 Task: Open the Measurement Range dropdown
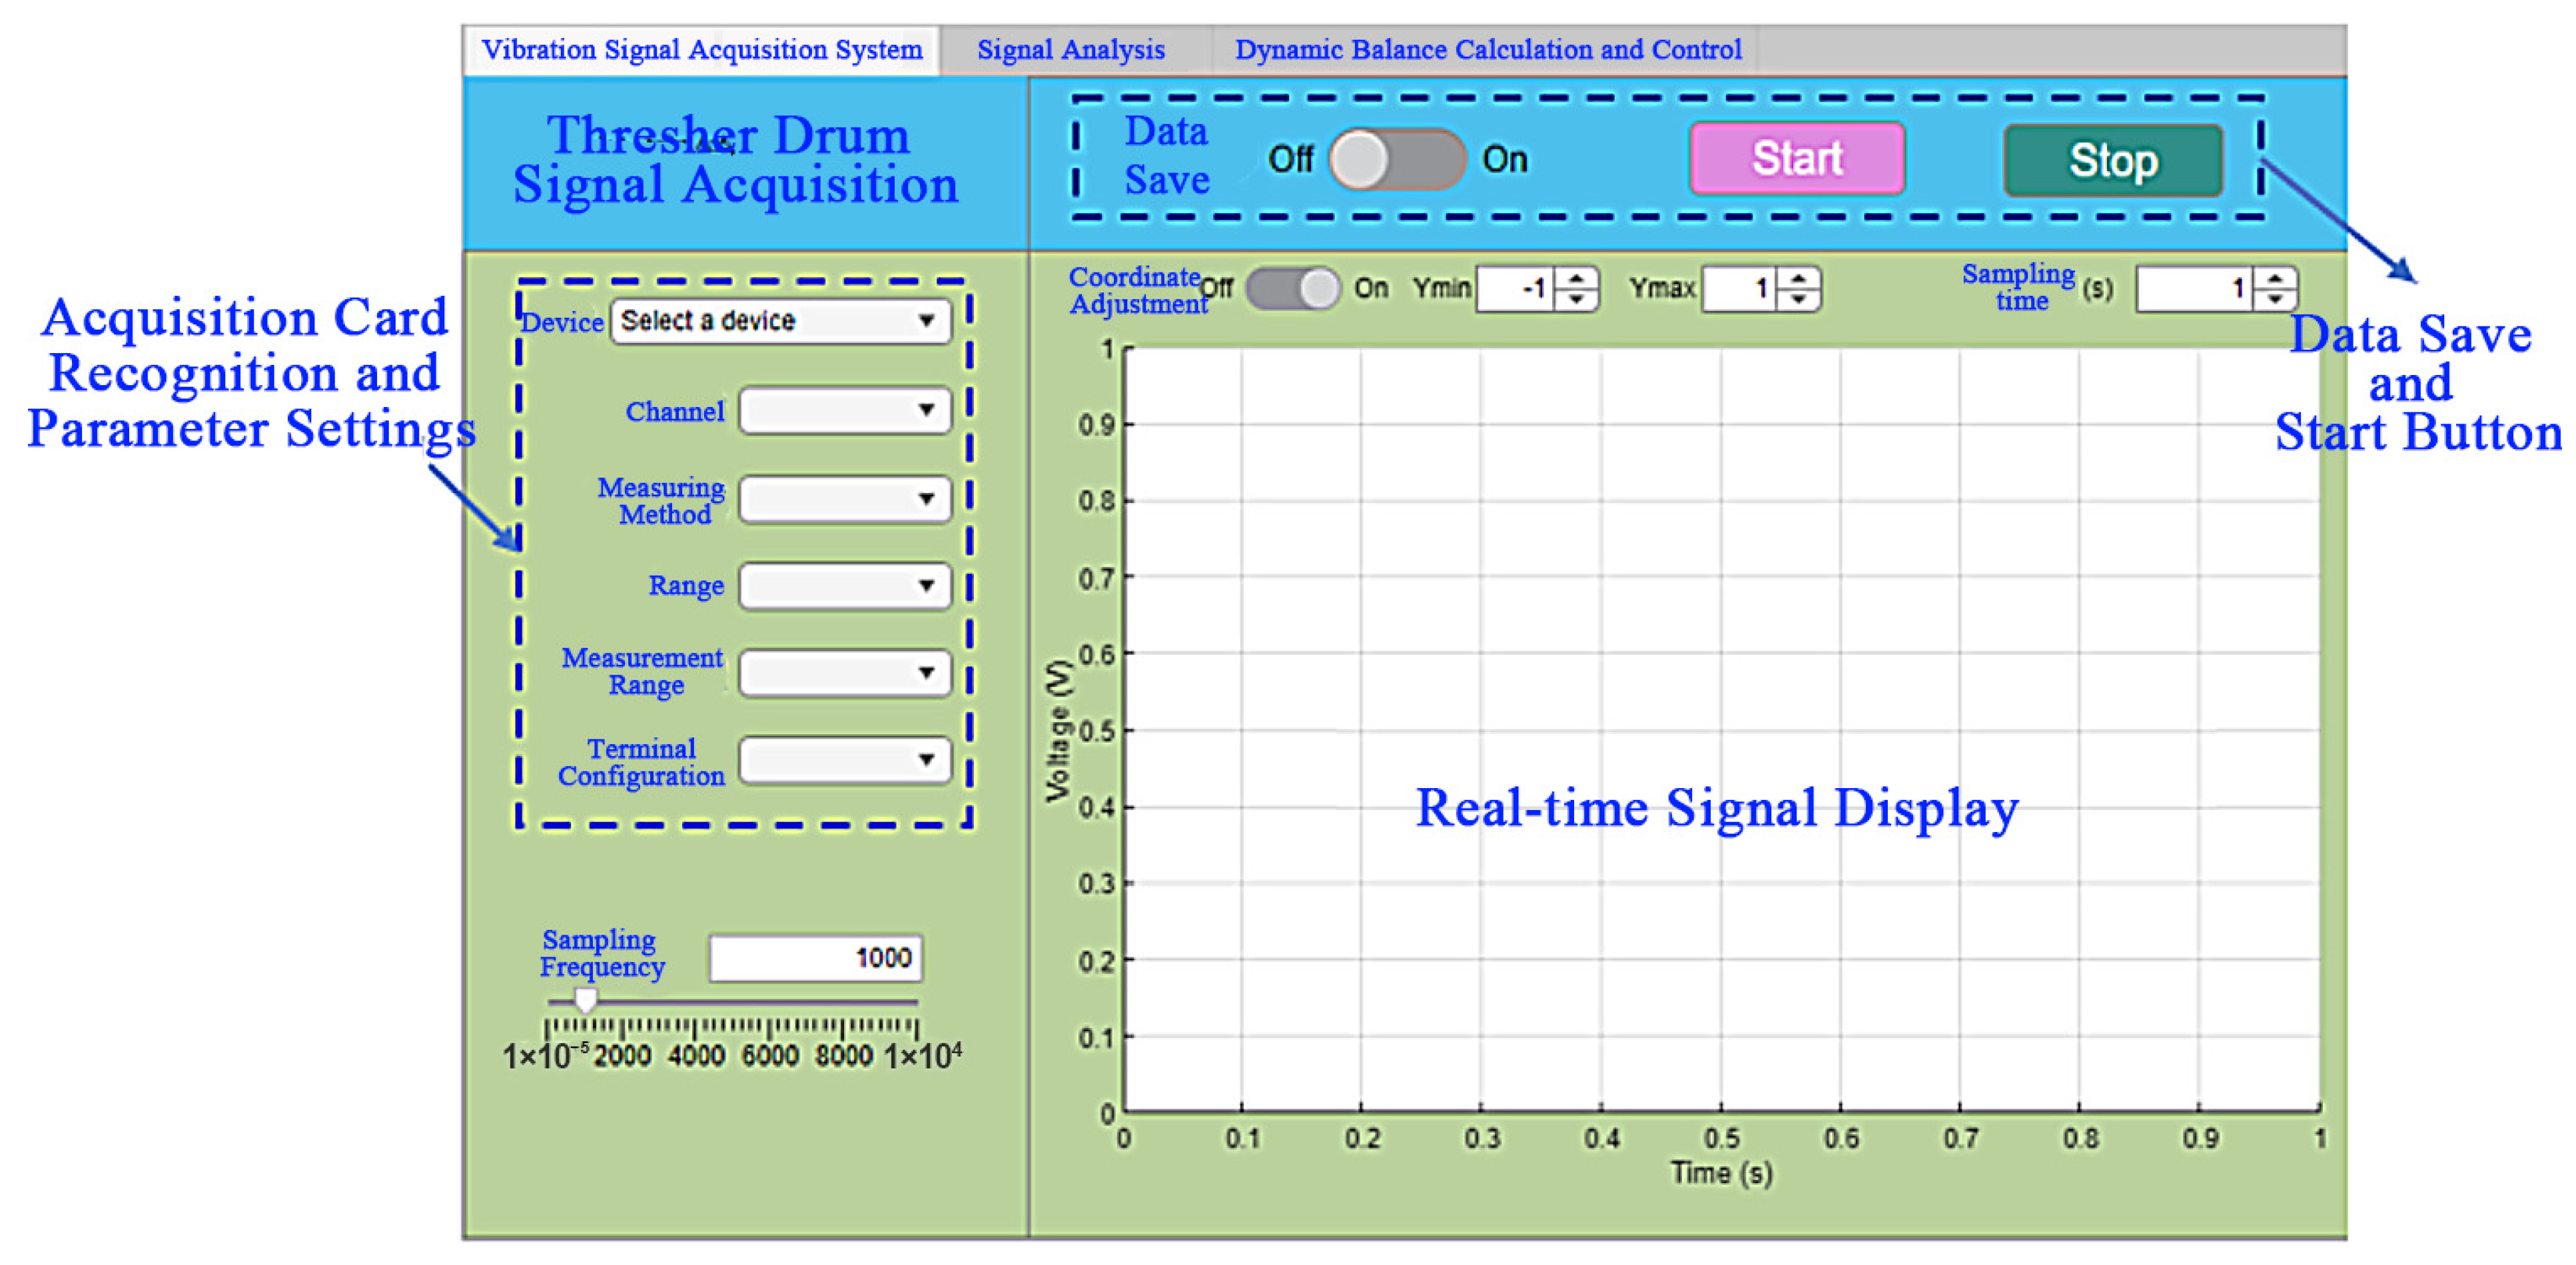(845, 673)
